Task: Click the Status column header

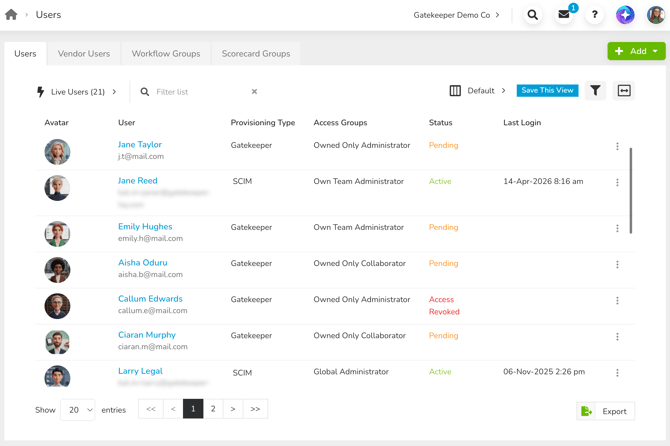Action: (441, 123)
